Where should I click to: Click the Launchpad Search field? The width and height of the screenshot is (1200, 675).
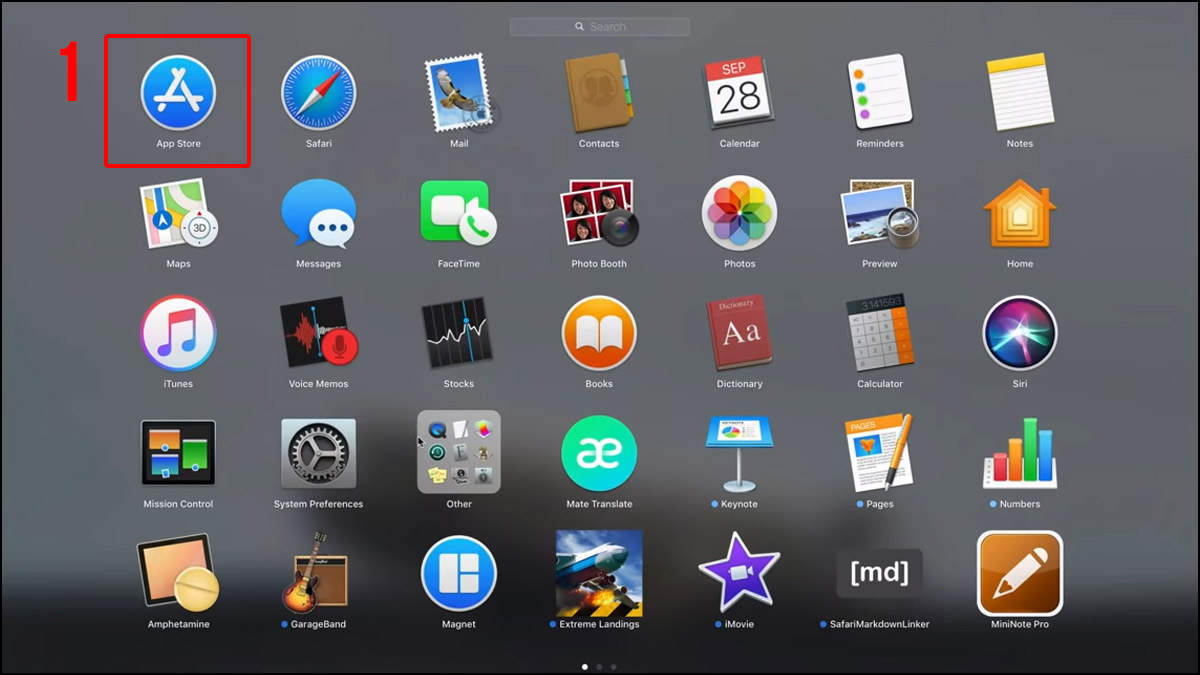click(x=599, y=27)
